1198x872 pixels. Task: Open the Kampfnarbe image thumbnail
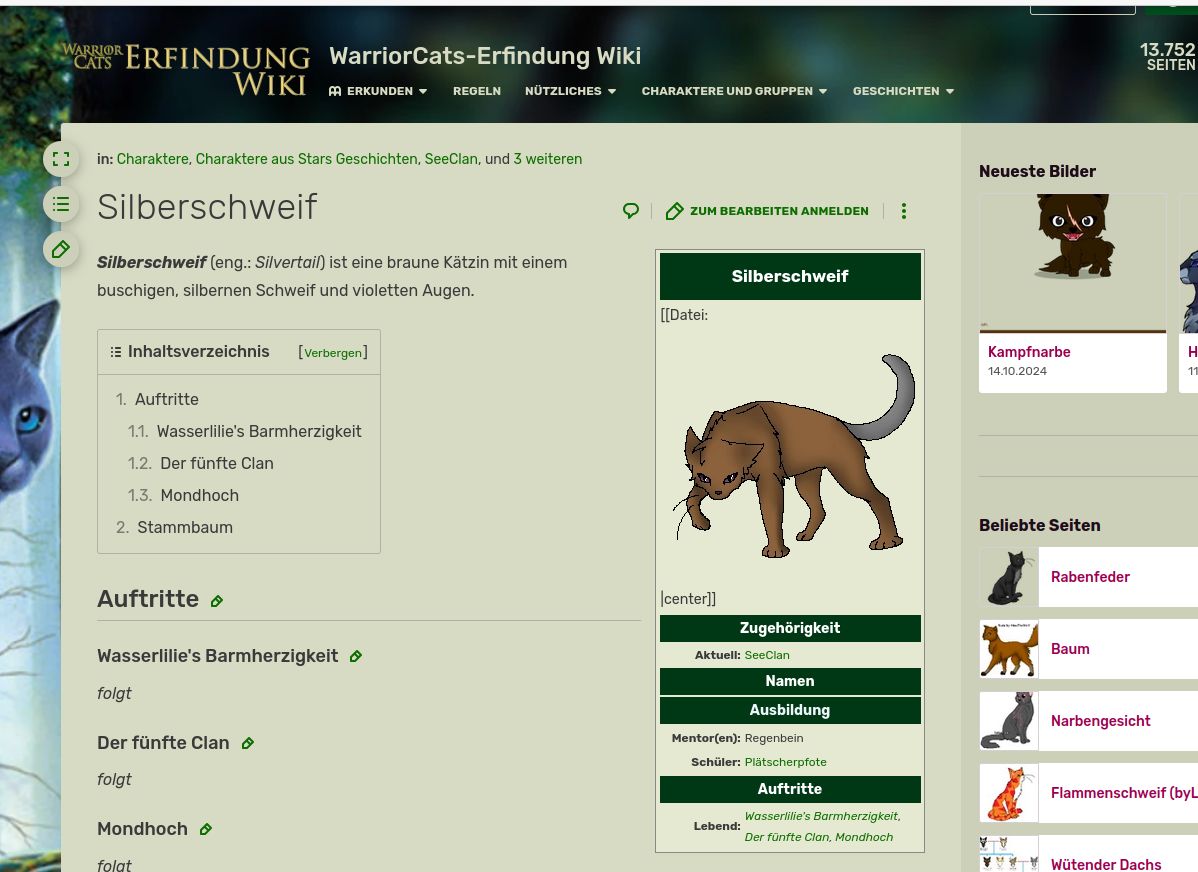(x=1072, y=264)
